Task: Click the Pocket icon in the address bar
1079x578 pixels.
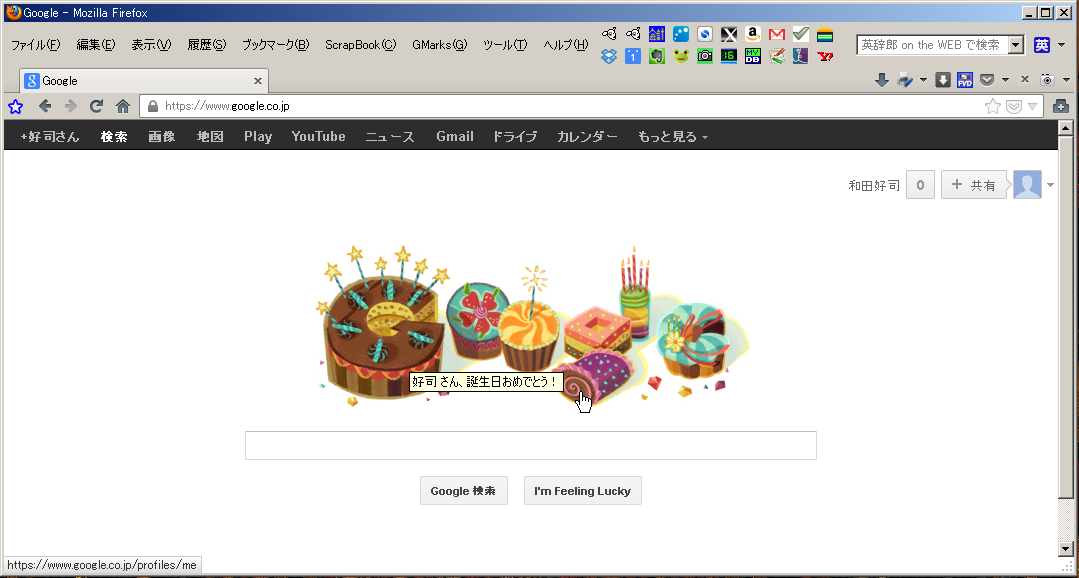Action: [1013, 106]
